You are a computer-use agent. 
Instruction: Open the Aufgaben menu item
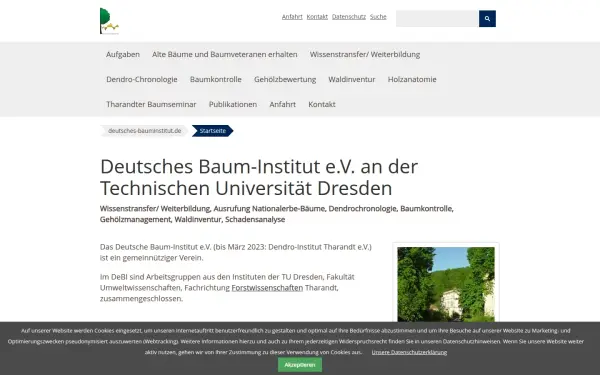[x=123, y=54]
